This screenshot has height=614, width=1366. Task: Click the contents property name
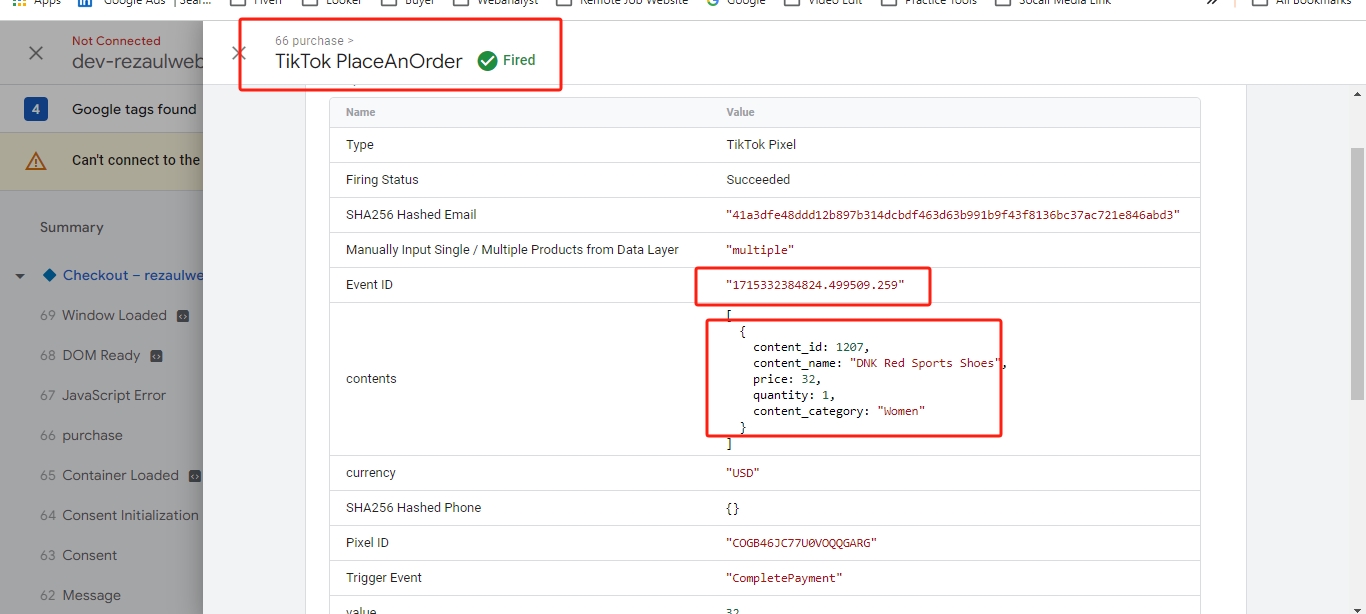point(371,379)
